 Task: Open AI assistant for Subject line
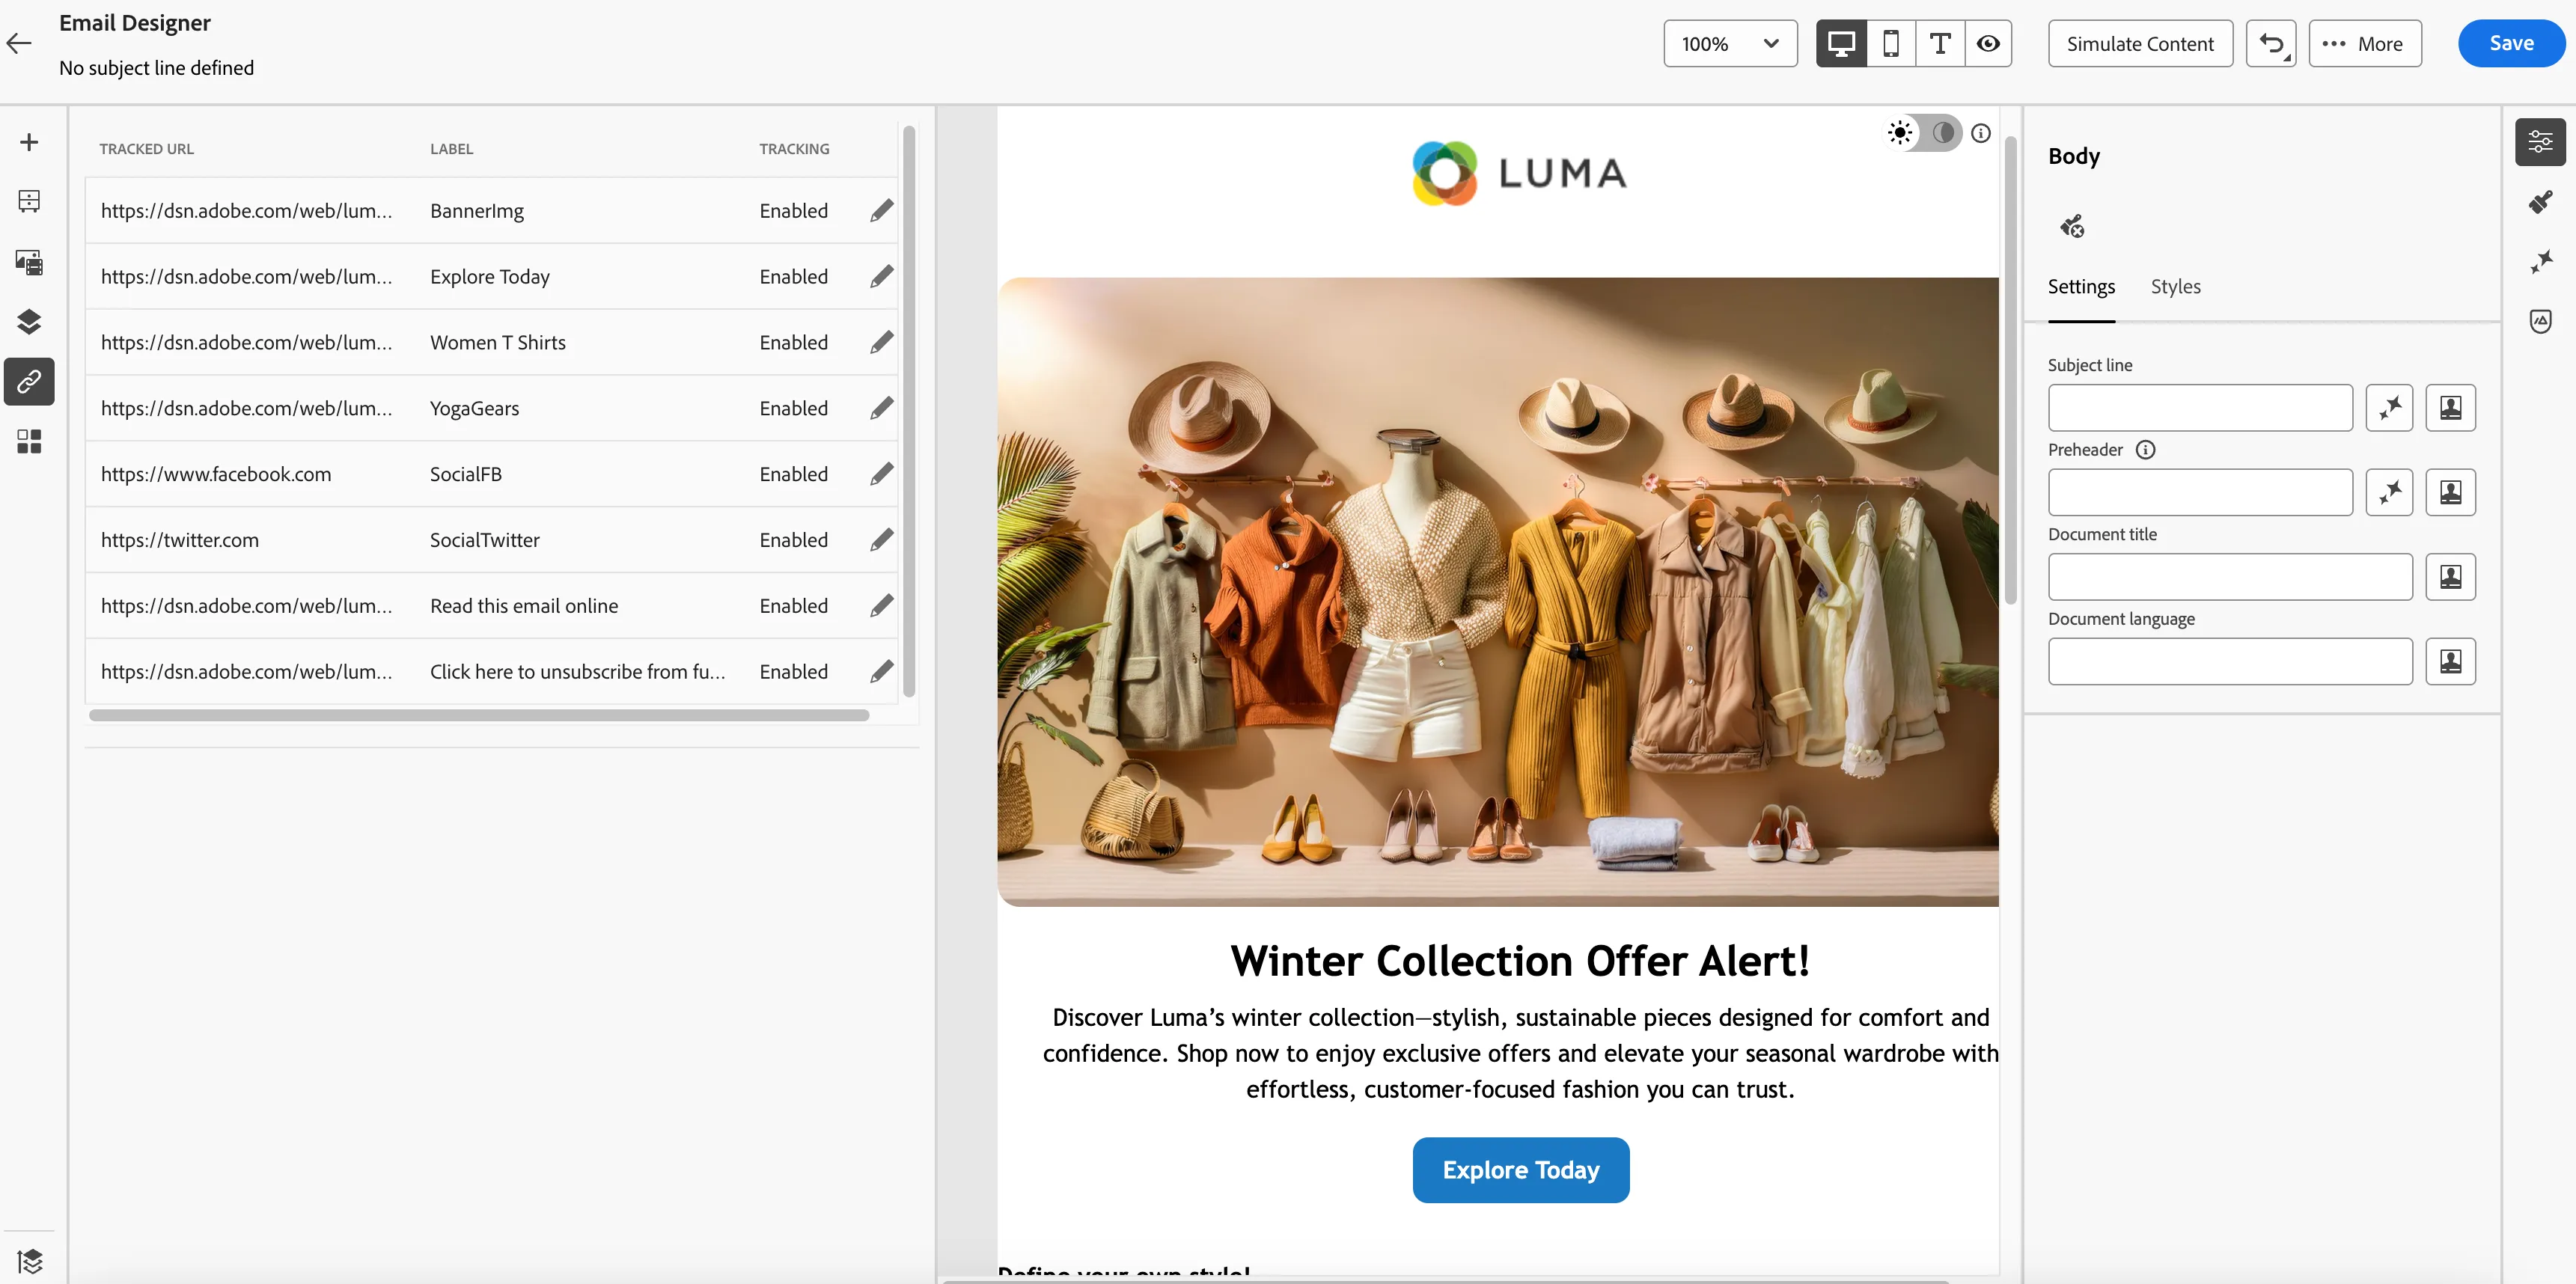pyautogui.click(x=2389, y=408)
